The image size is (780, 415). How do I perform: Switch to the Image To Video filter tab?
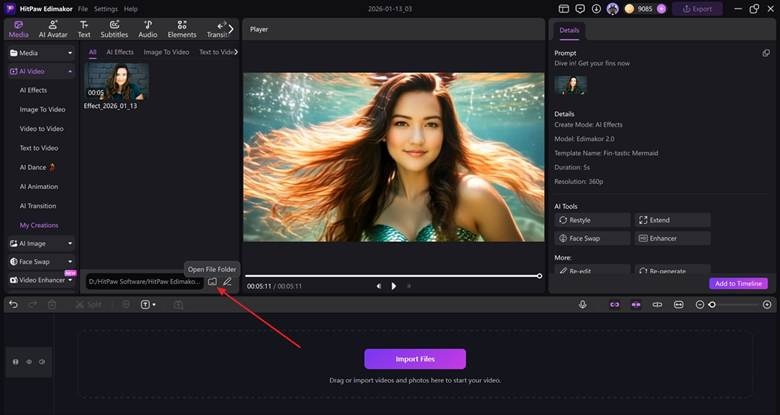pyautogui.click(x=166, y=52)
